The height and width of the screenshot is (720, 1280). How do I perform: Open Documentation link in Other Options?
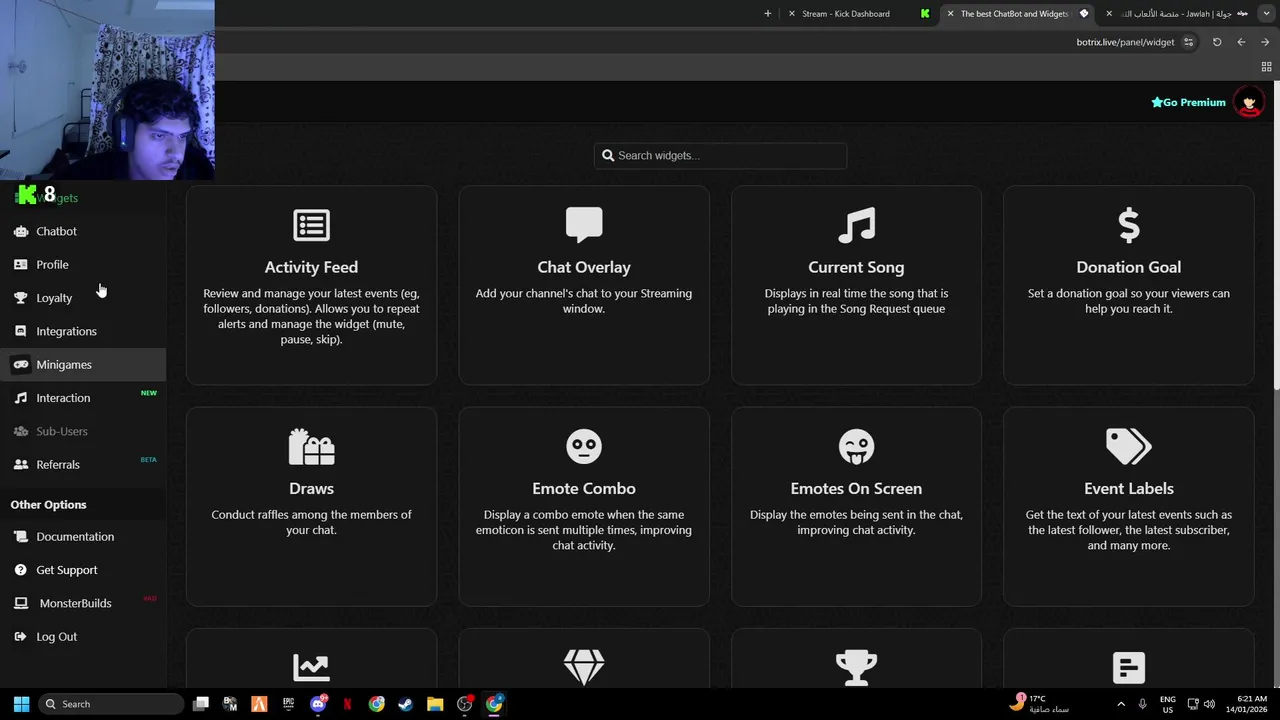click(83, 536)
